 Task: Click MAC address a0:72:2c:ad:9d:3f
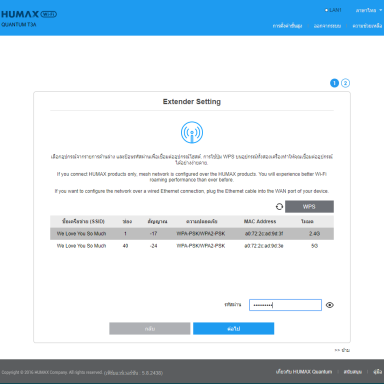point(264,234)
